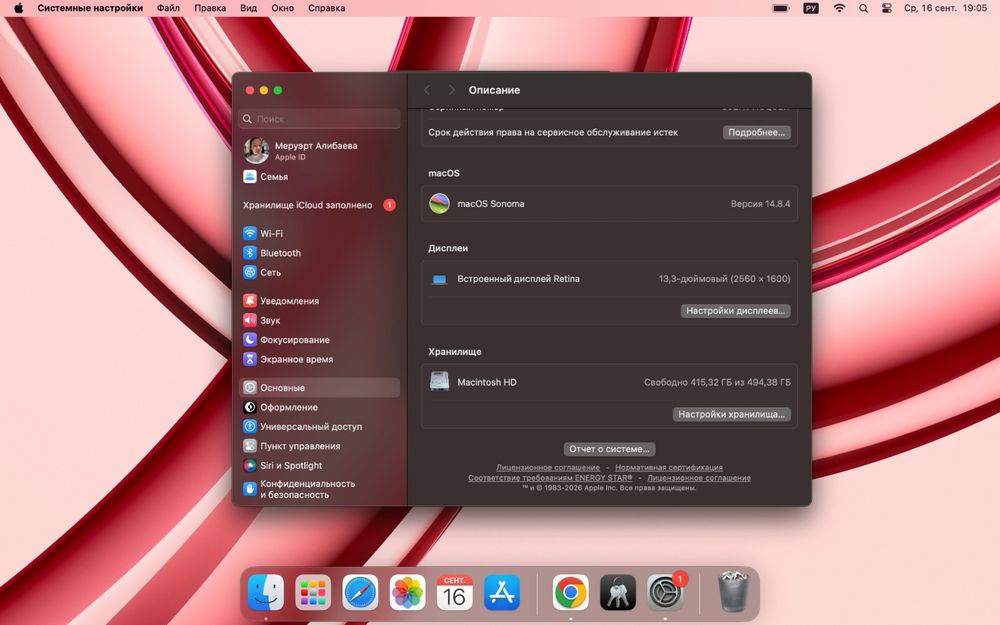Click battery status icon in menu bar
Screen dimensions: 1000x625
(781, 8)
